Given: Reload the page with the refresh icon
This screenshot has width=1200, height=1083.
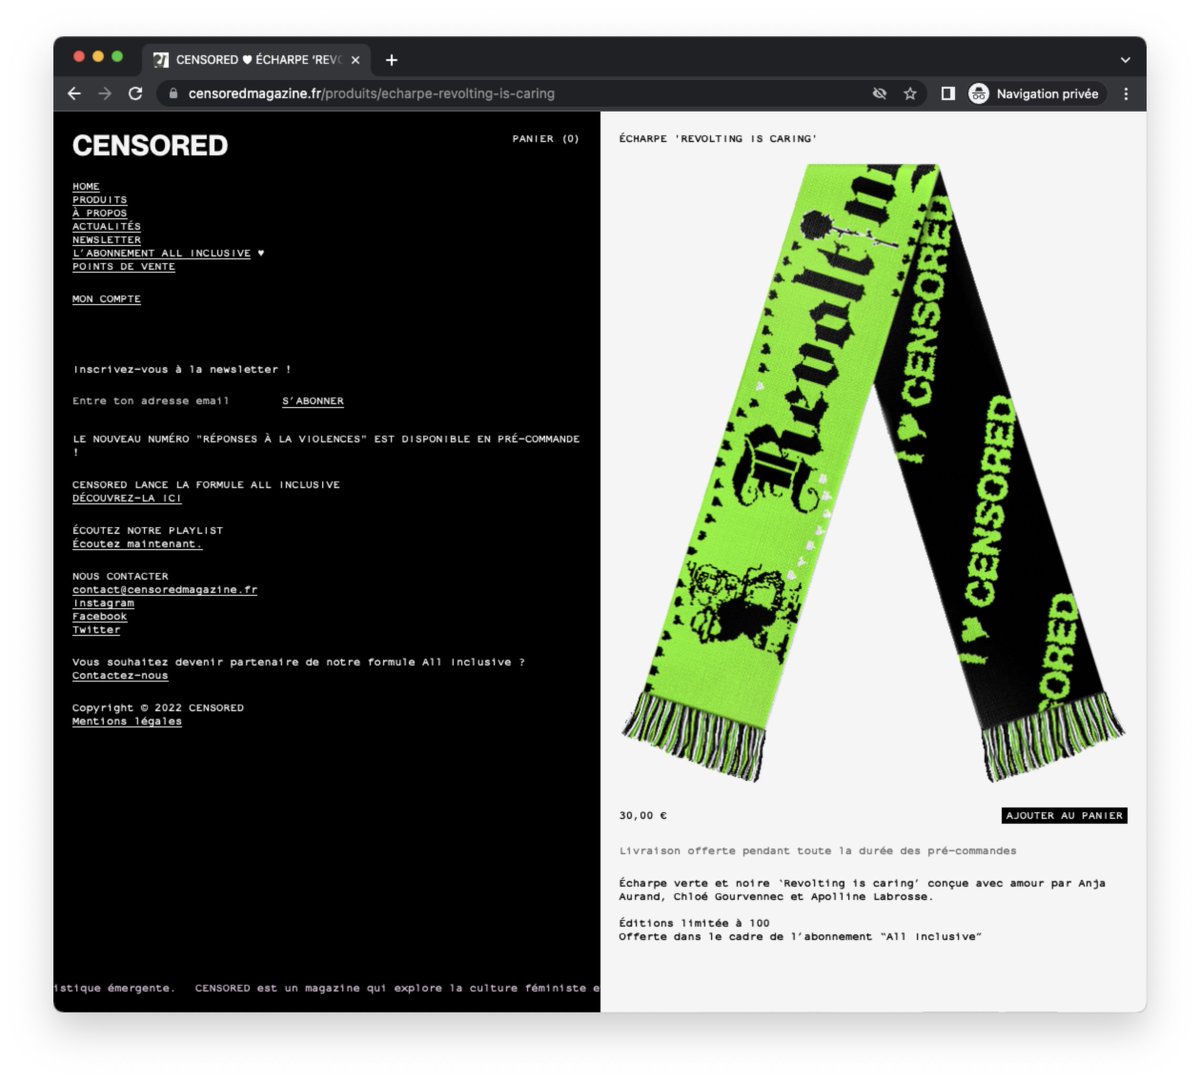Looking at the screenshot, I should [135, 93].
